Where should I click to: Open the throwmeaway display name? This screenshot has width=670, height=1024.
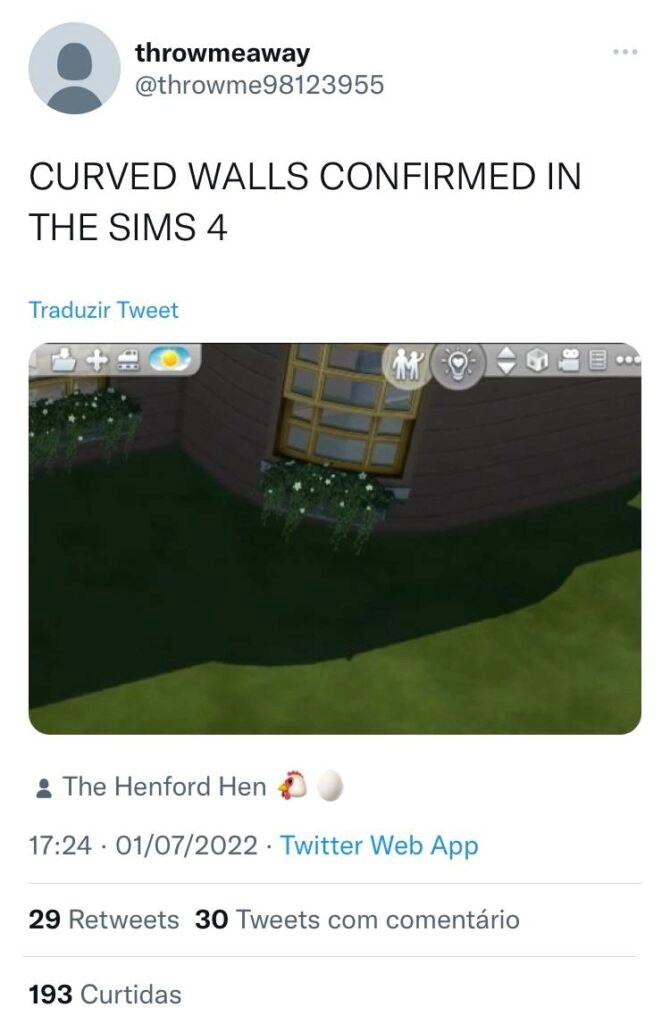coord(223,53)
